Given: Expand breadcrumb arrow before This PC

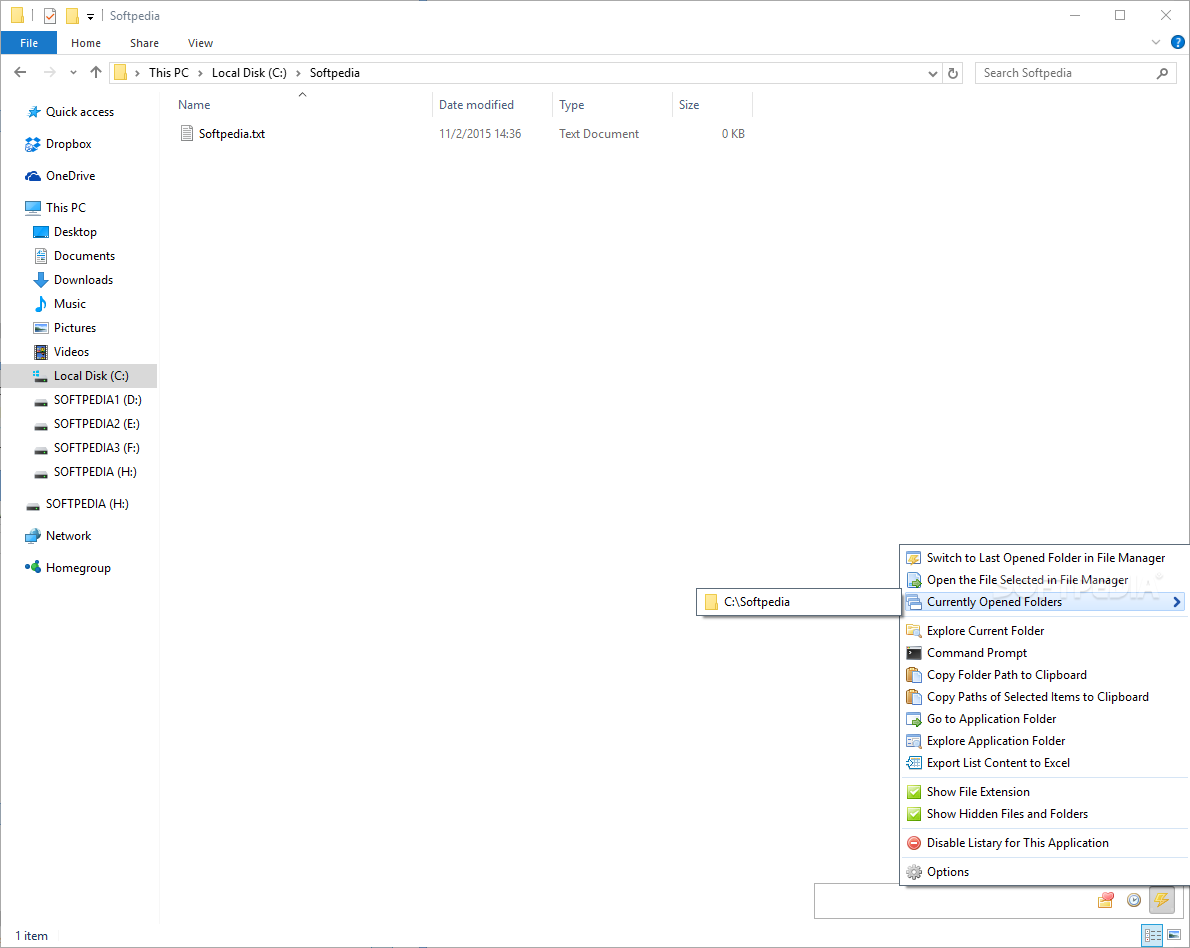Looking at the screenshot, I should pos(137,74).
